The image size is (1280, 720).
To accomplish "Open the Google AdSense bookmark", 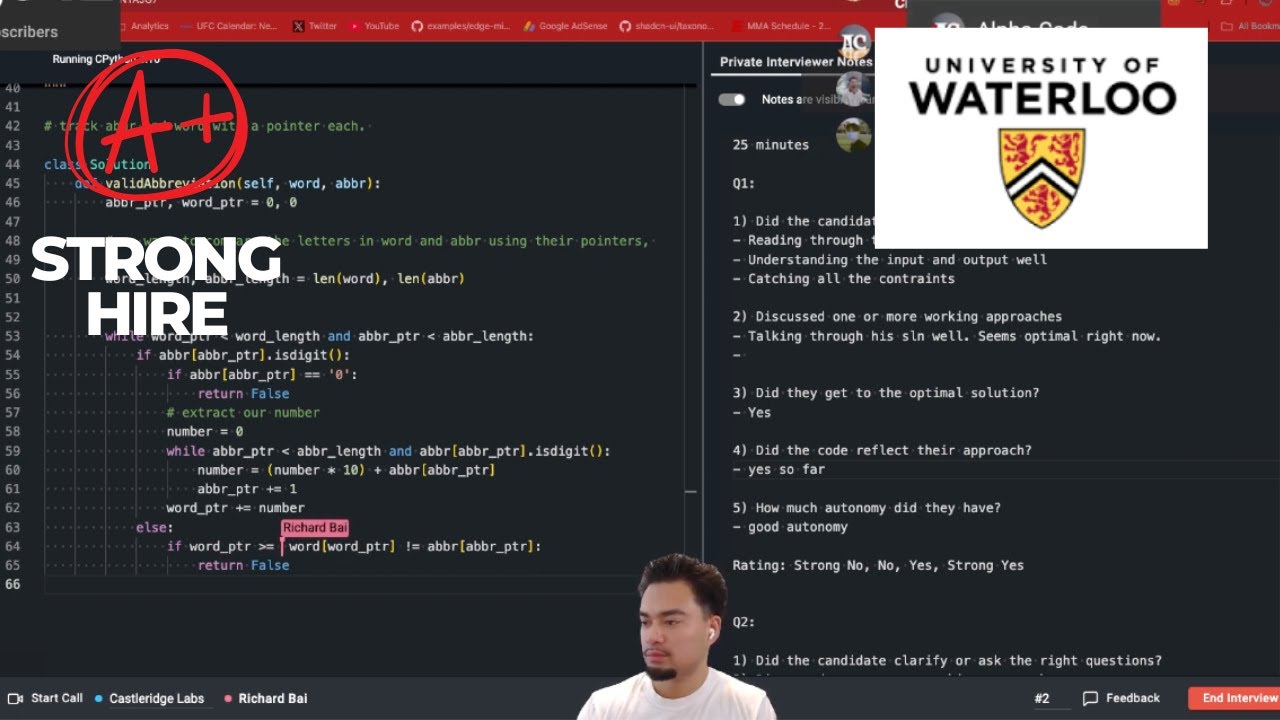I will [565, 26].
